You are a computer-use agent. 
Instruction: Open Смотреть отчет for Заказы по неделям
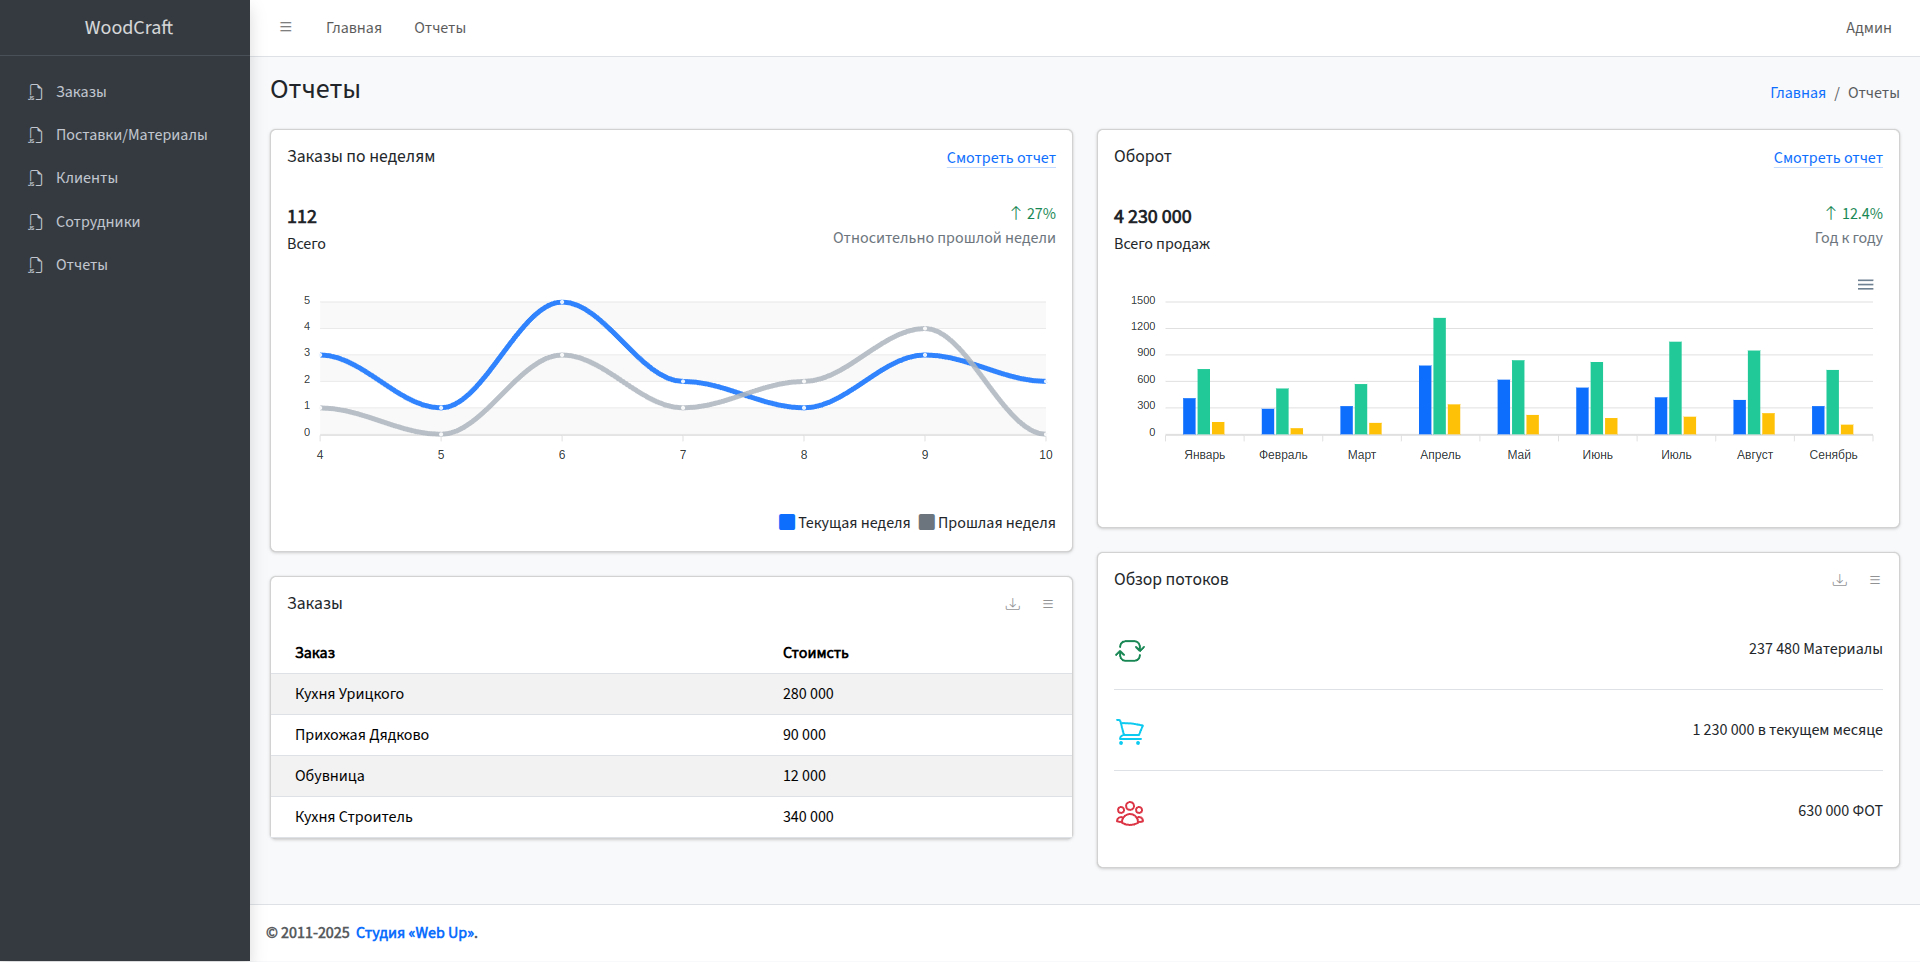coord(1001,157)
